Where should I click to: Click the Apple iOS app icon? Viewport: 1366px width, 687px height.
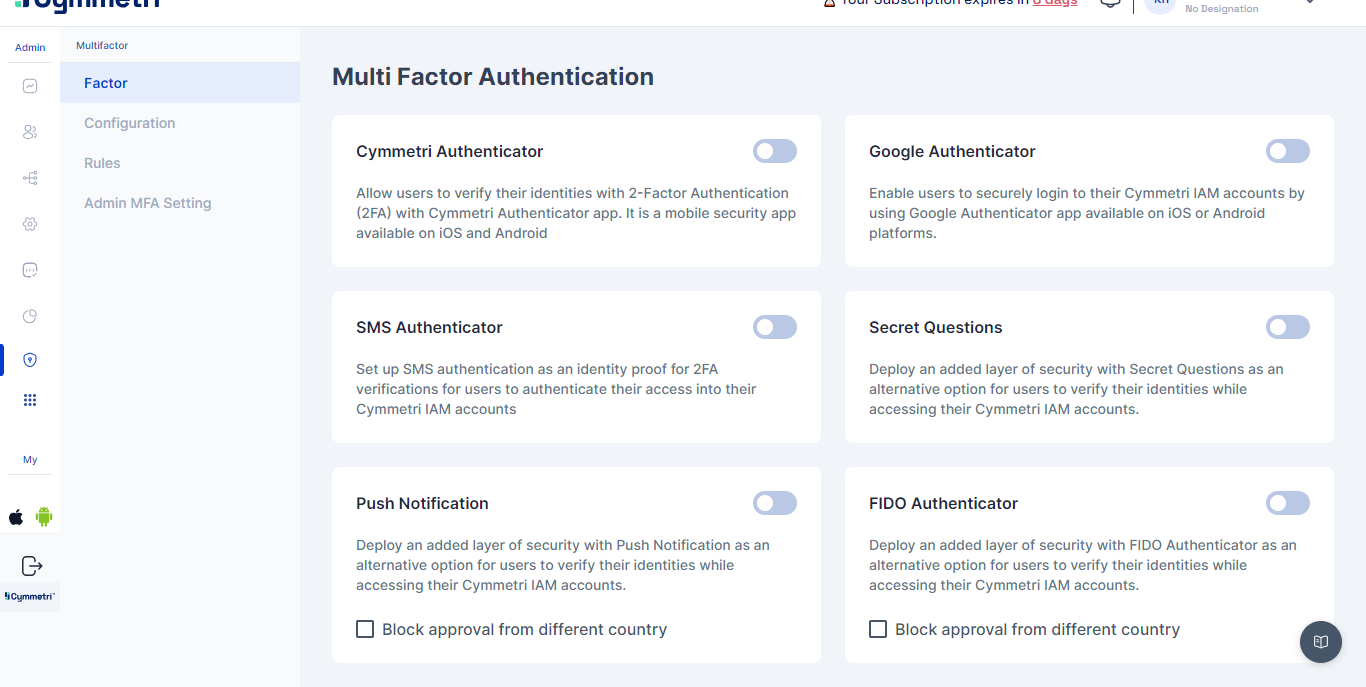[16, 517]
